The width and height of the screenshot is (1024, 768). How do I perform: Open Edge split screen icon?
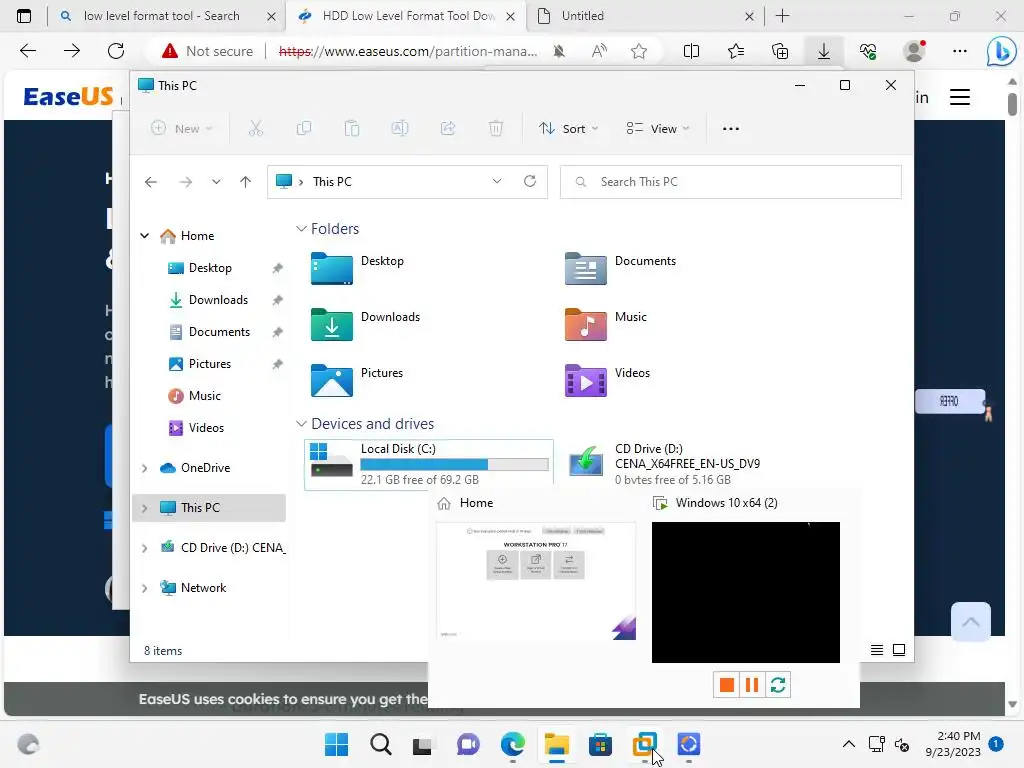[x=691, y=51]
